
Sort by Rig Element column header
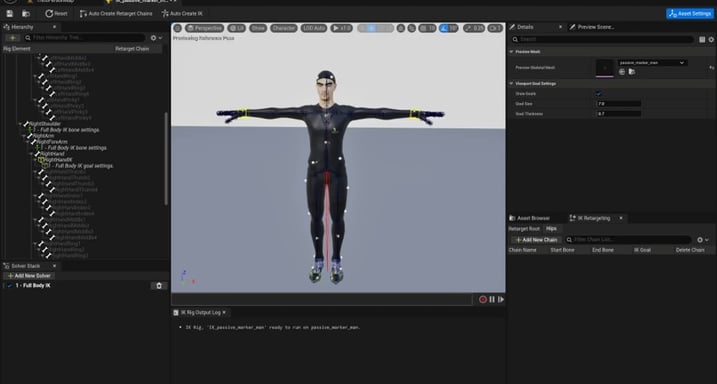(x=17, y=49)
